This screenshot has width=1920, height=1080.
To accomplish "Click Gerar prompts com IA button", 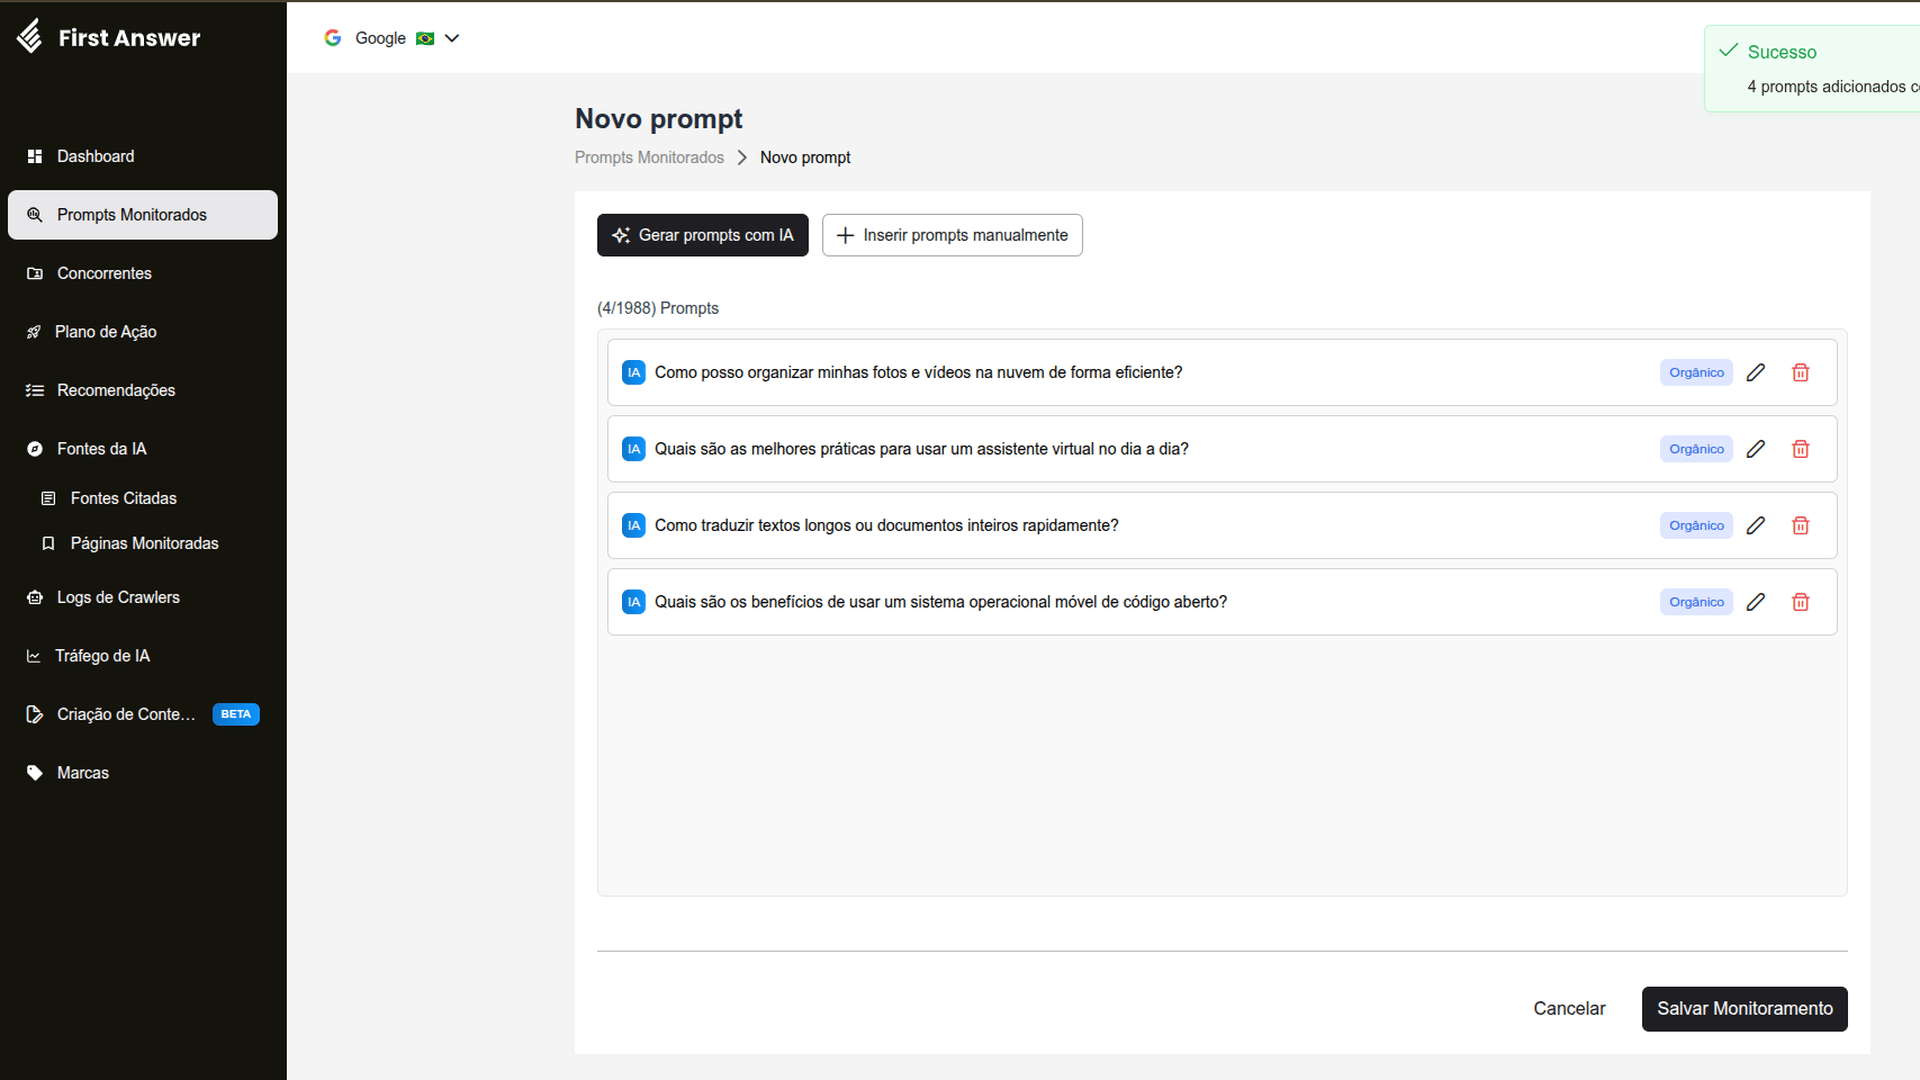I will (x=703, y=235).
